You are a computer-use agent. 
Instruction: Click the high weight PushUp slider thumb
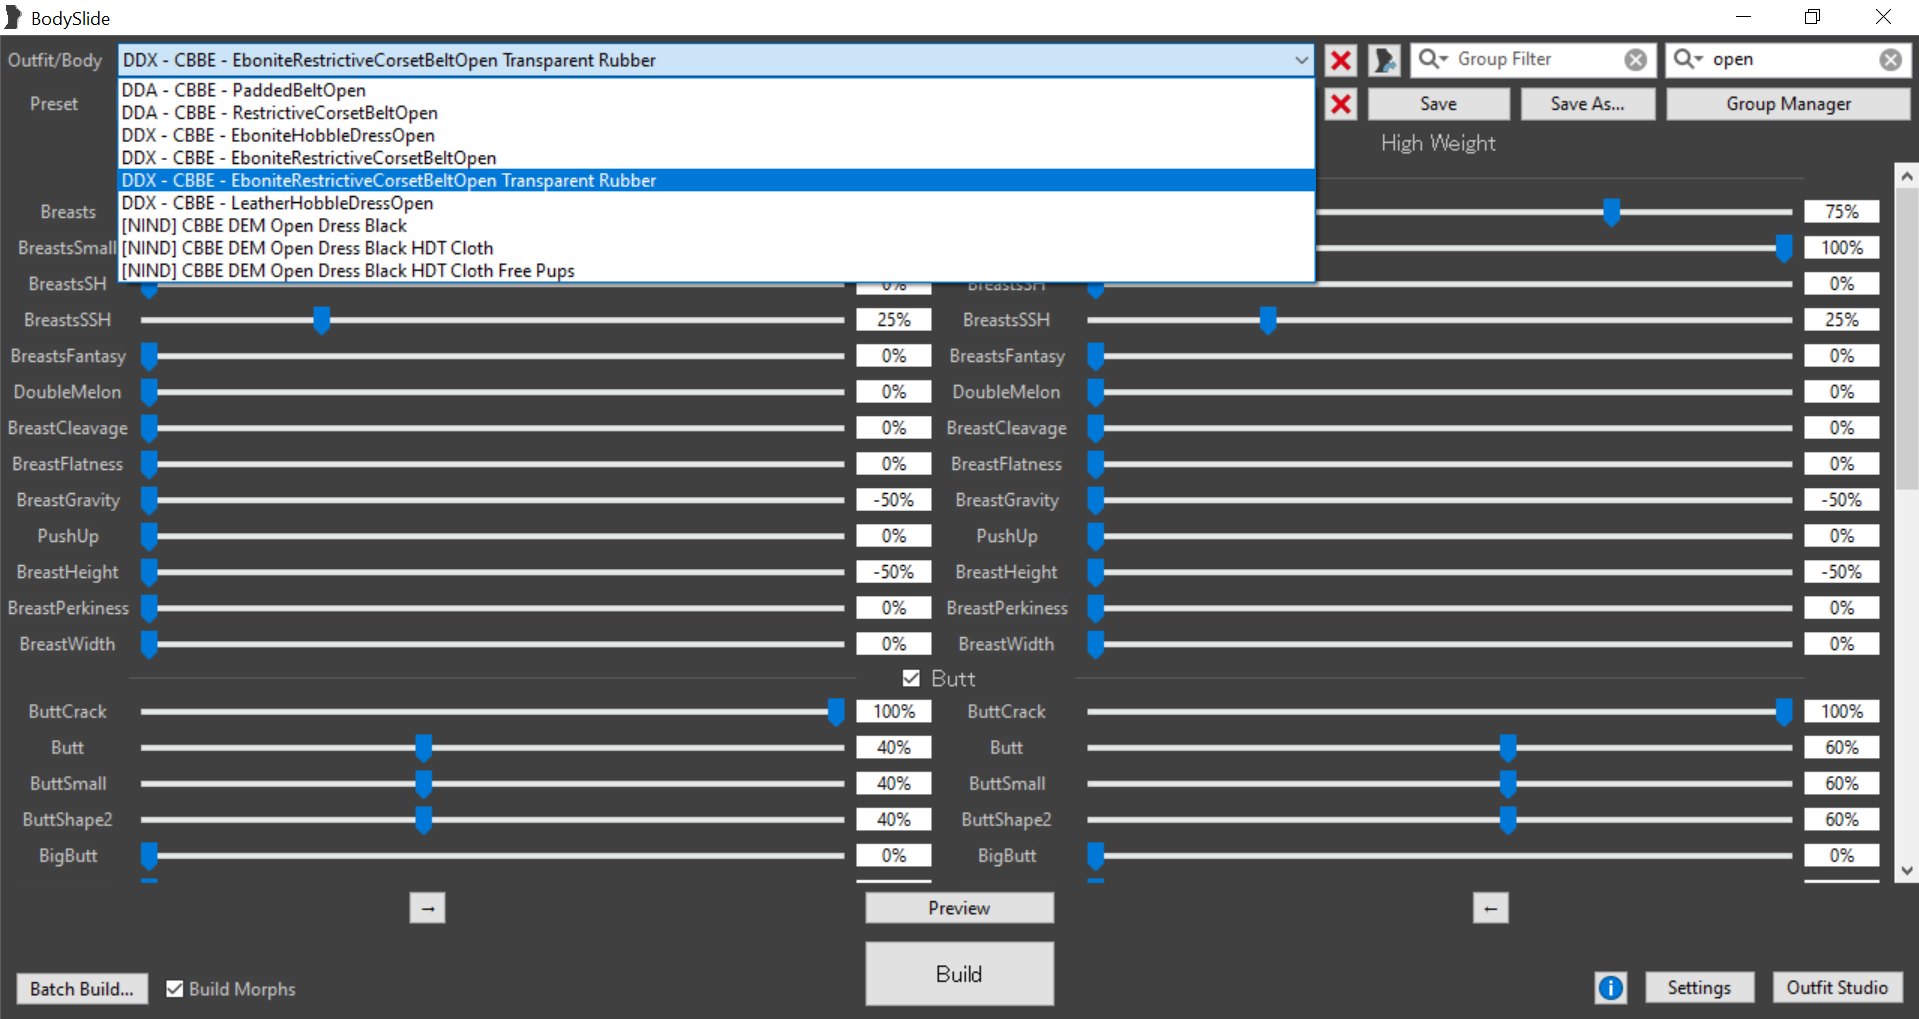1096,536
